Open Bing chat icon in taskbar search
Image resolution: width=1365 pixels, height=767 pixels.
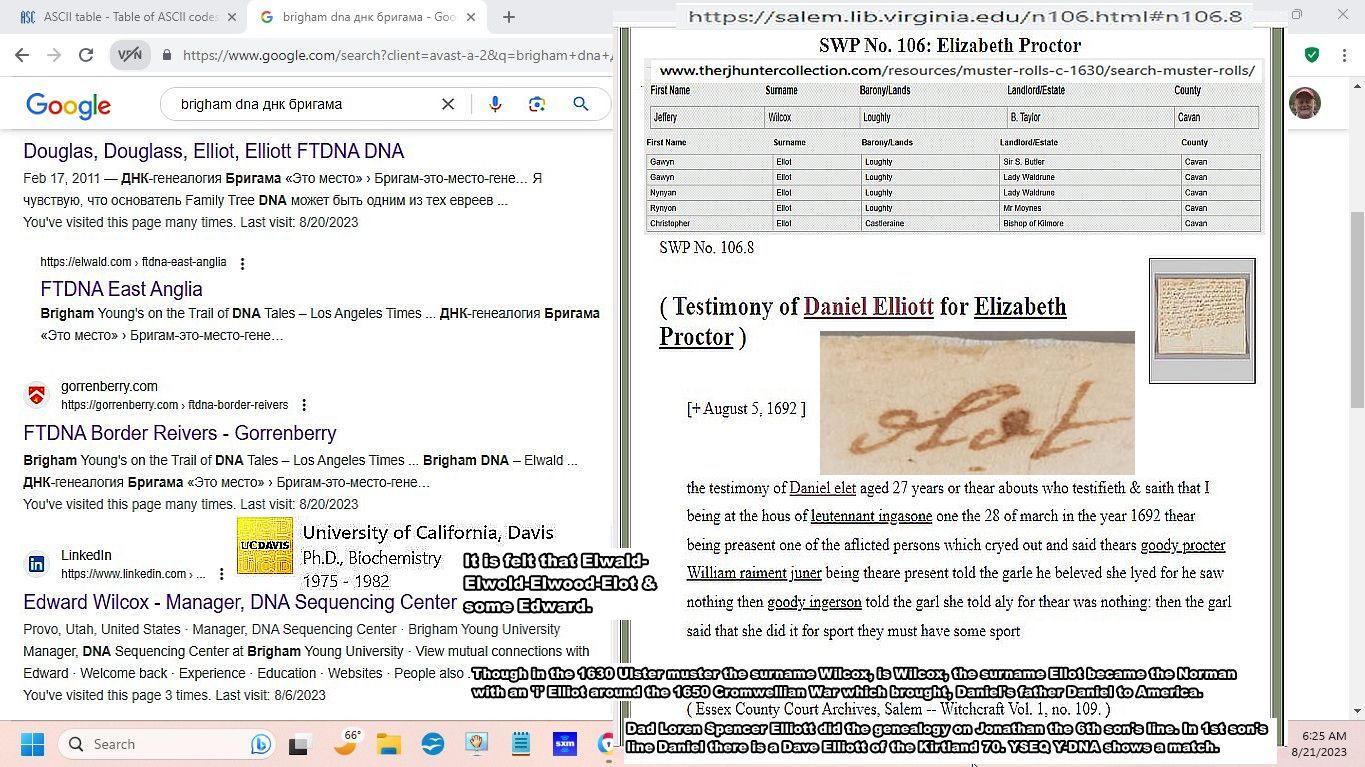[260, 745]
